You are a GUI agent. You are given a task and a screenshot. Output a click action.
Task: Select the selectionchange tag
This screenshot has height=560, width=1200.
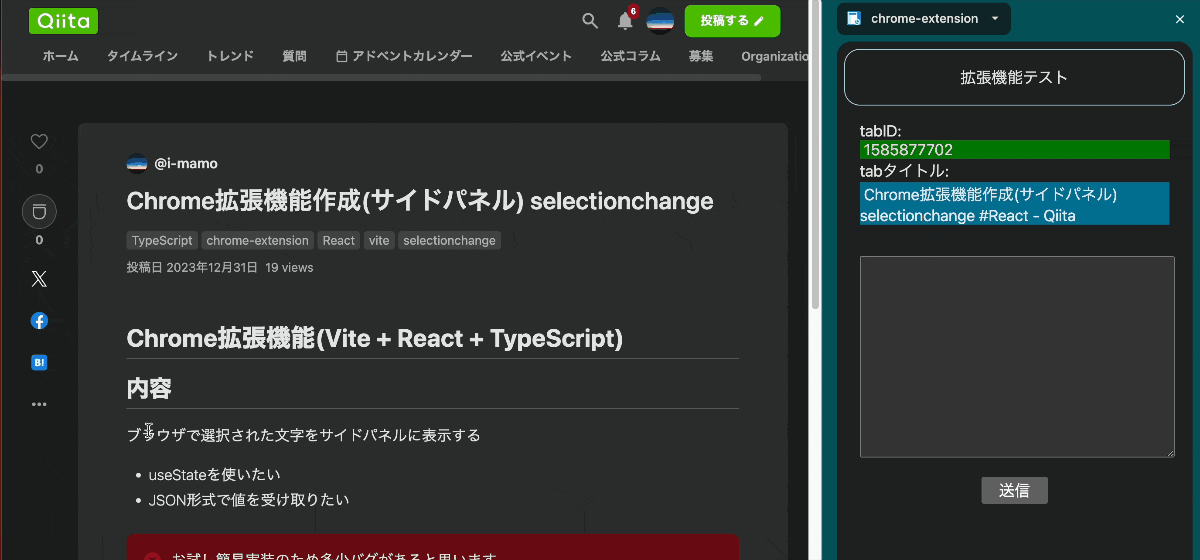(449, 241)
